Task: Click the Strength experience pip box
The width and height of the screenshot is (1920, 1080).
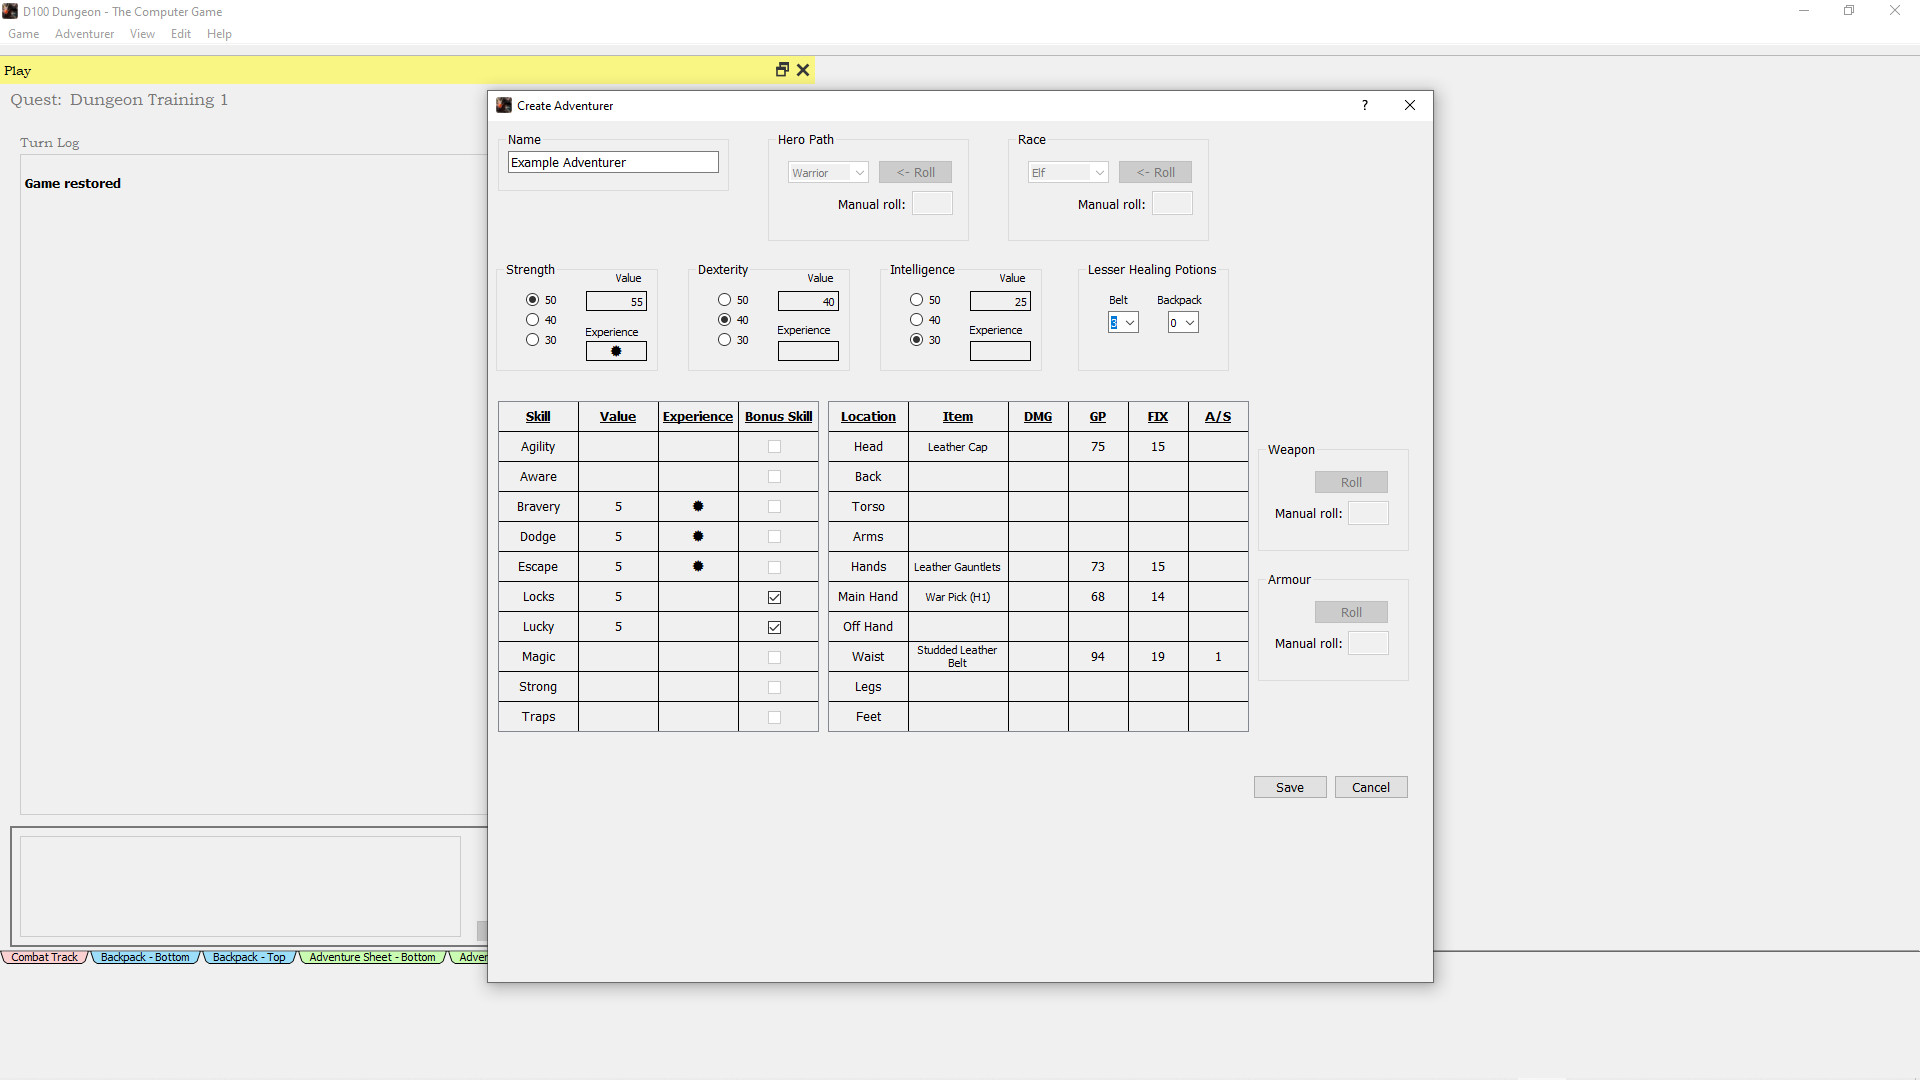Action: [x=616, y=352]
